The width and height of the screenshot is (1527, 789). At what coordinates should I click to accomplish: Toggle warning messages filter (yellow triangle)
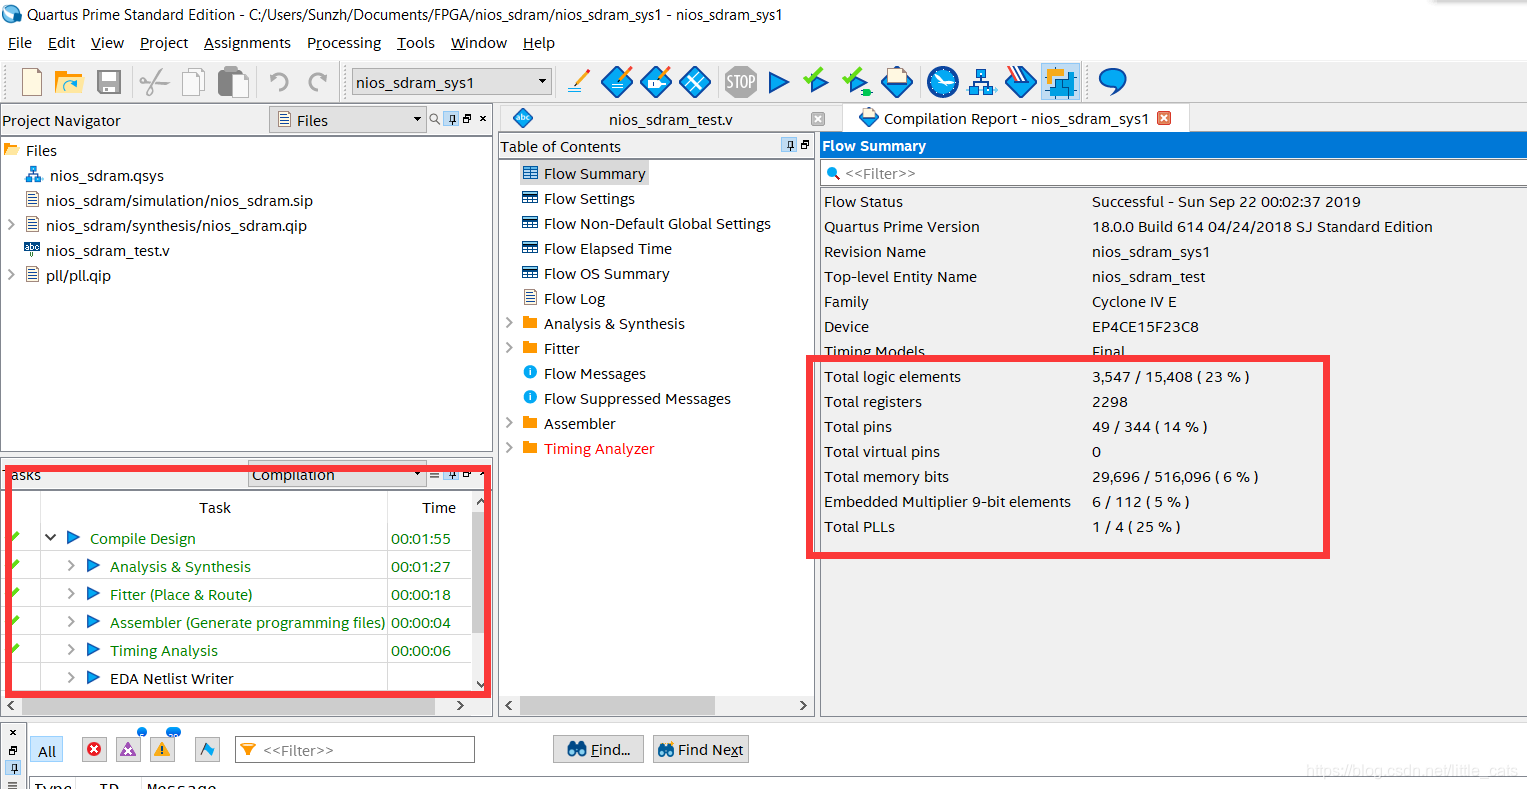(163, 749)
